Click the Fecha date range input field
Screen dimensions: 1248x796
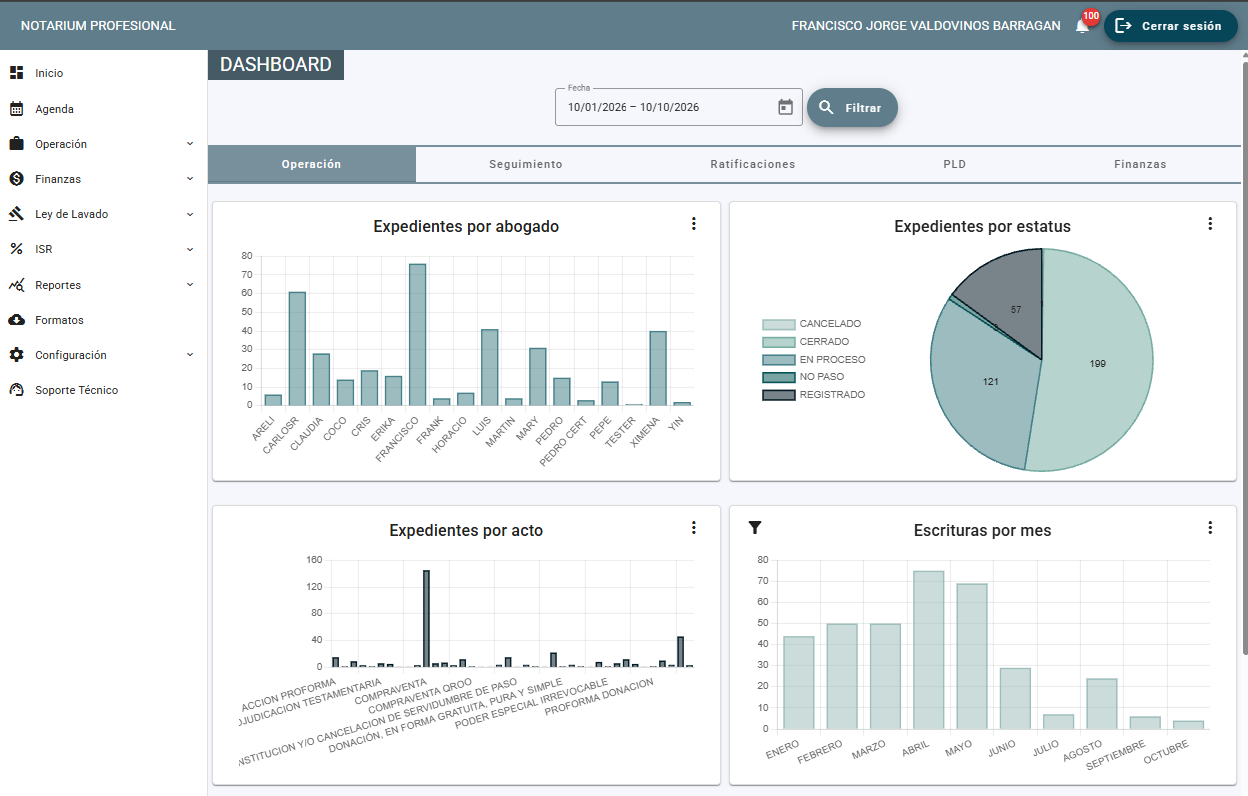[x=678, y=107]
